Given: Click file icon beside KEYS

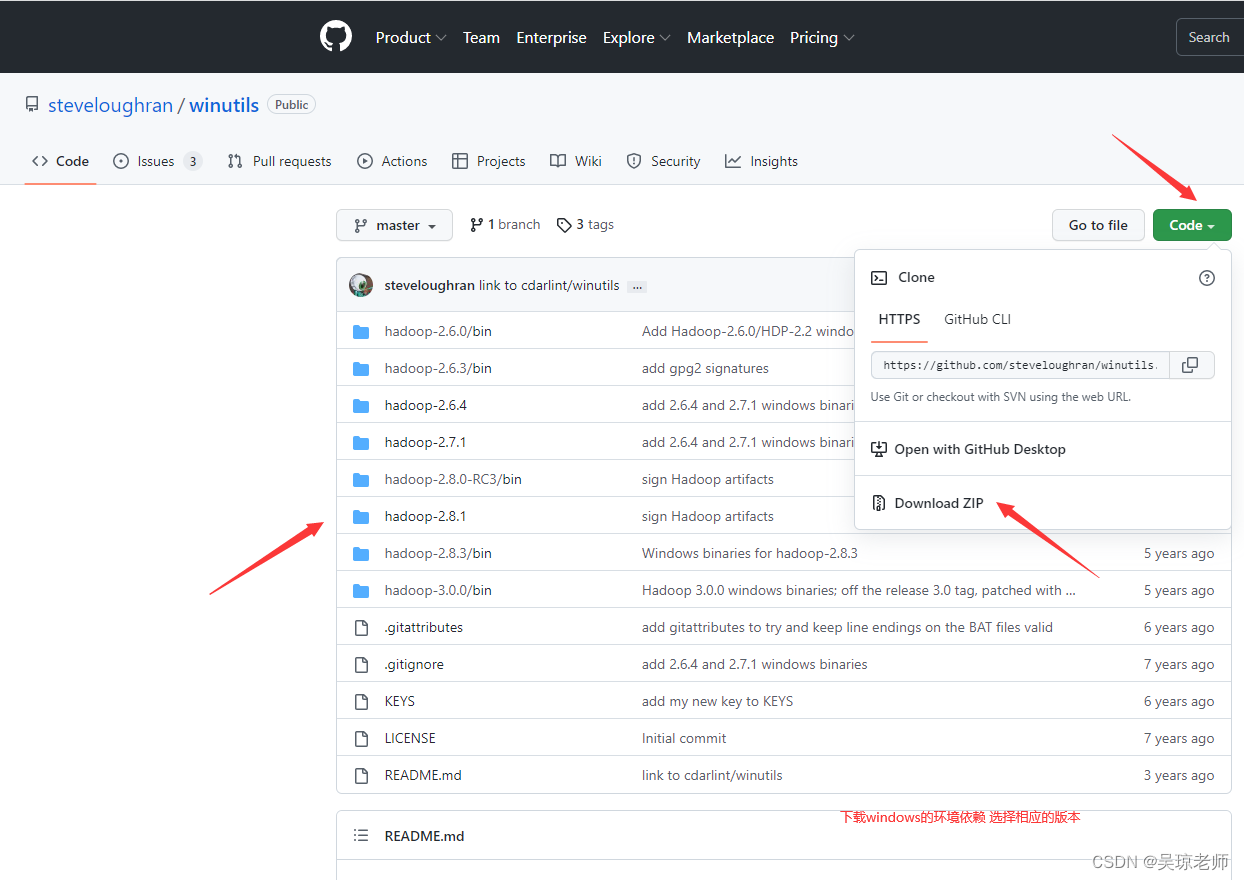Looking at the screenshot, I should [x=361, y=701].
